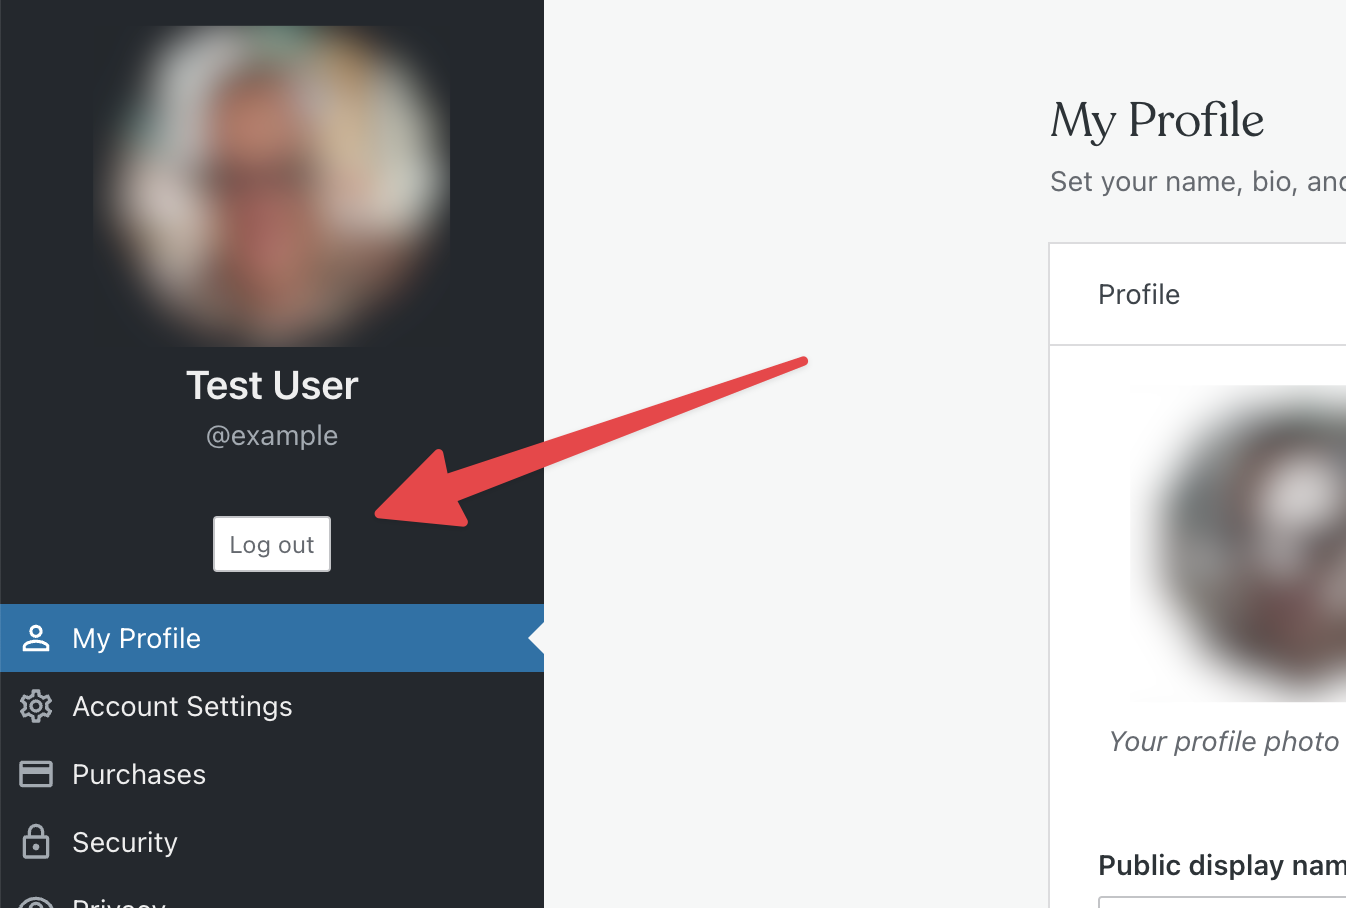Click the @example username text
The width and height of the screenshot is (1346, 908).
[272, 436]
